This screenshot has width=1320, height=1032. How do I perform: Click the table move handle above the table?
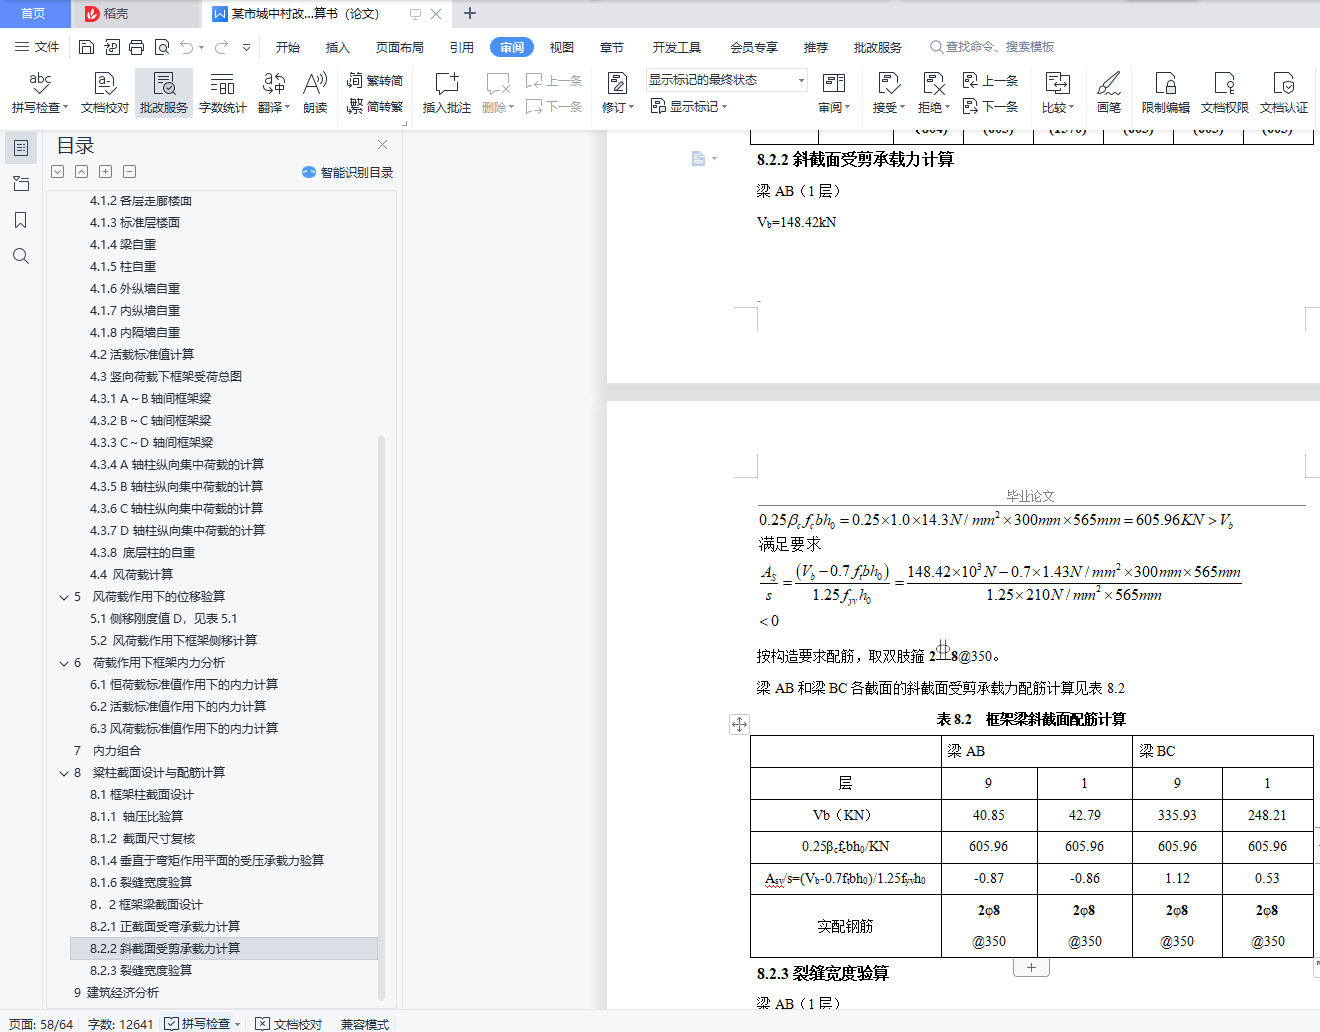coord(739,724)
